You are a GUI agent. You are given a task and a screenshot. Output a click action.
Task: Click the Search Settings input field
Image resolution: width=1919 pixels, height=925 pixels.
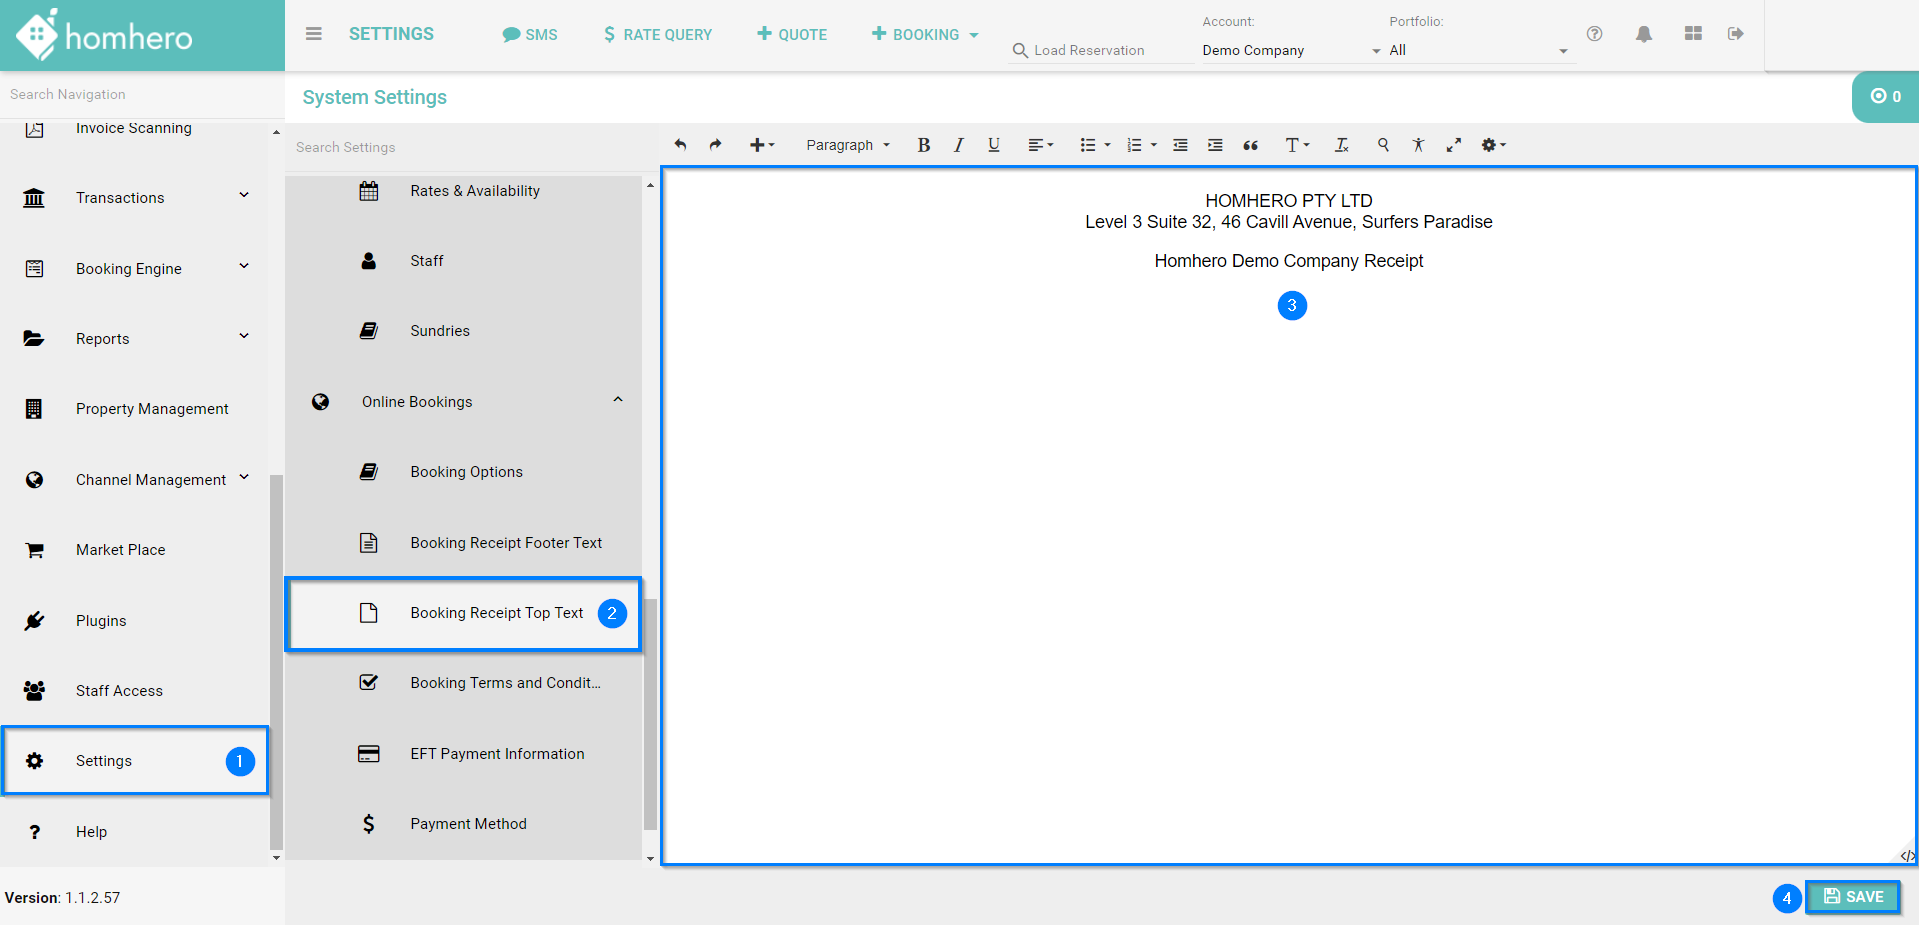(465, 147)
